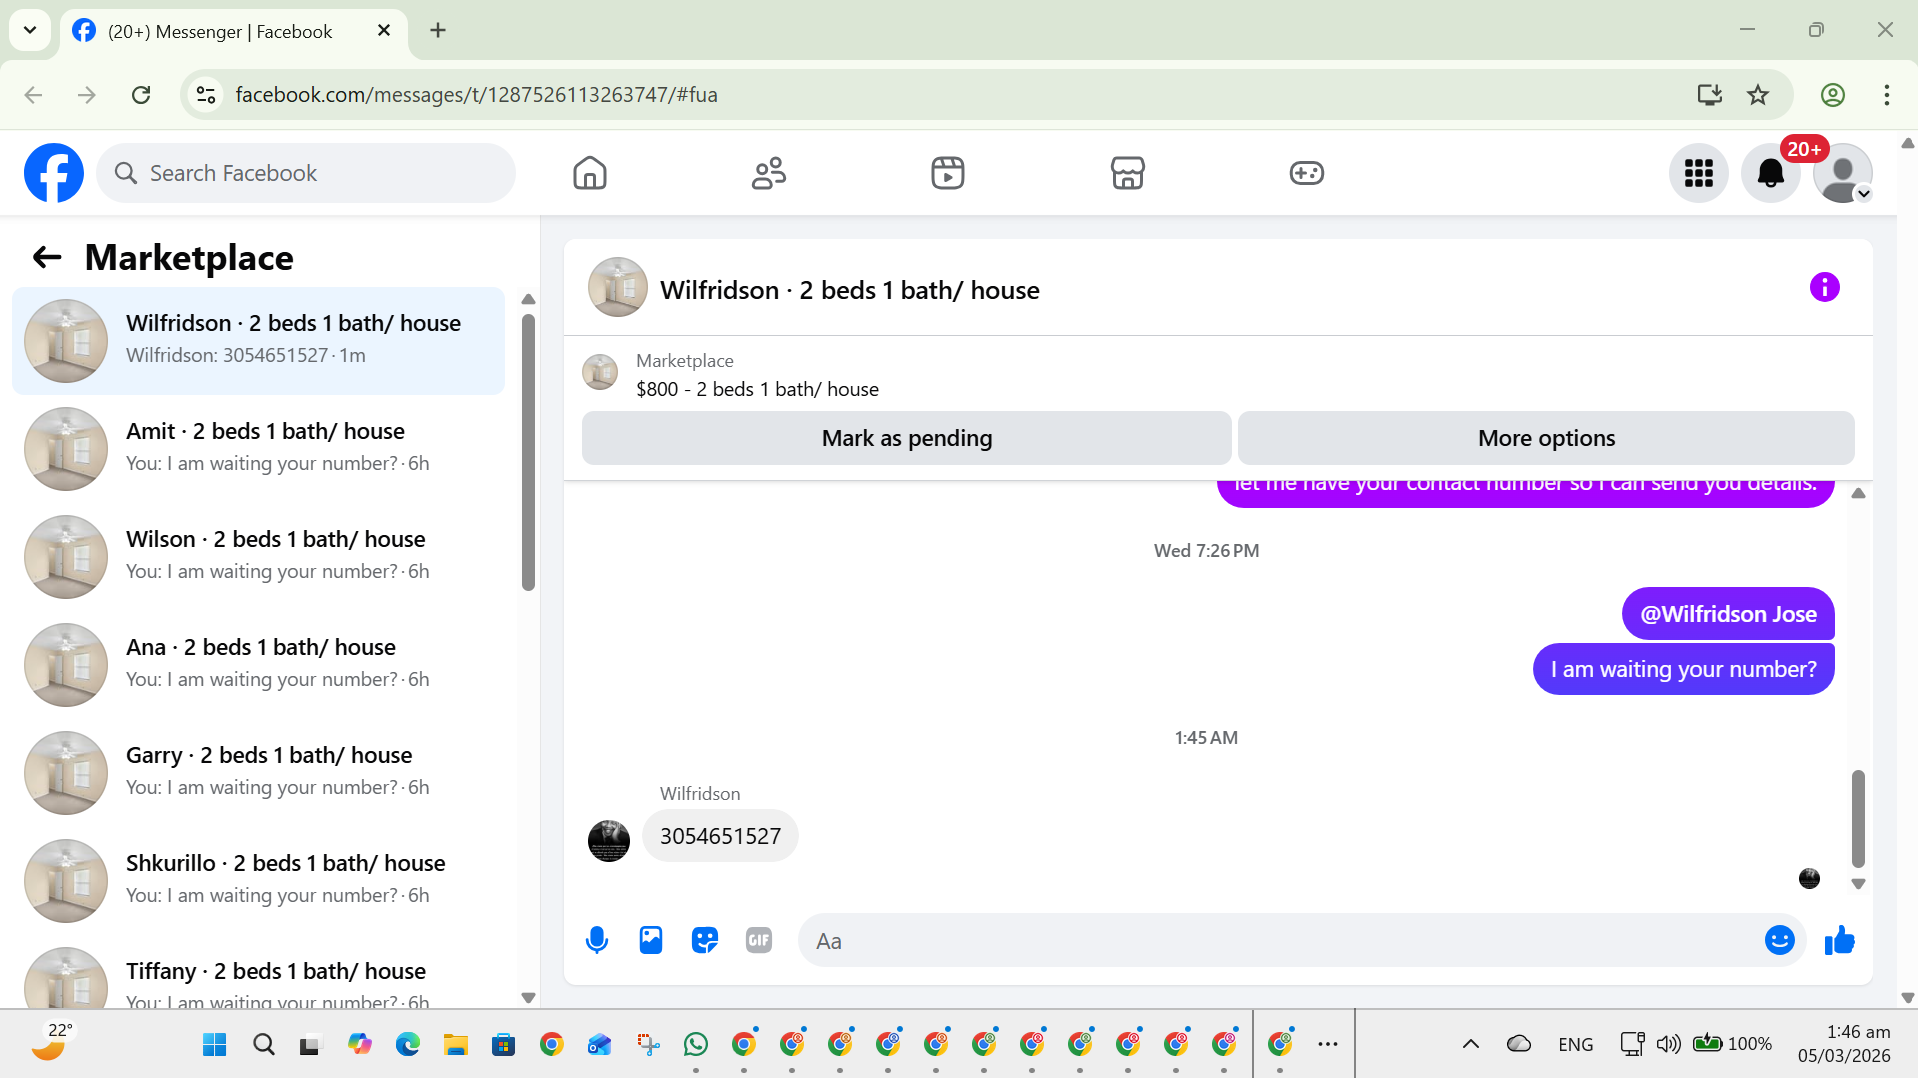Open the clock and date panel
1918x1078 pixels.
point(1844,1044)
